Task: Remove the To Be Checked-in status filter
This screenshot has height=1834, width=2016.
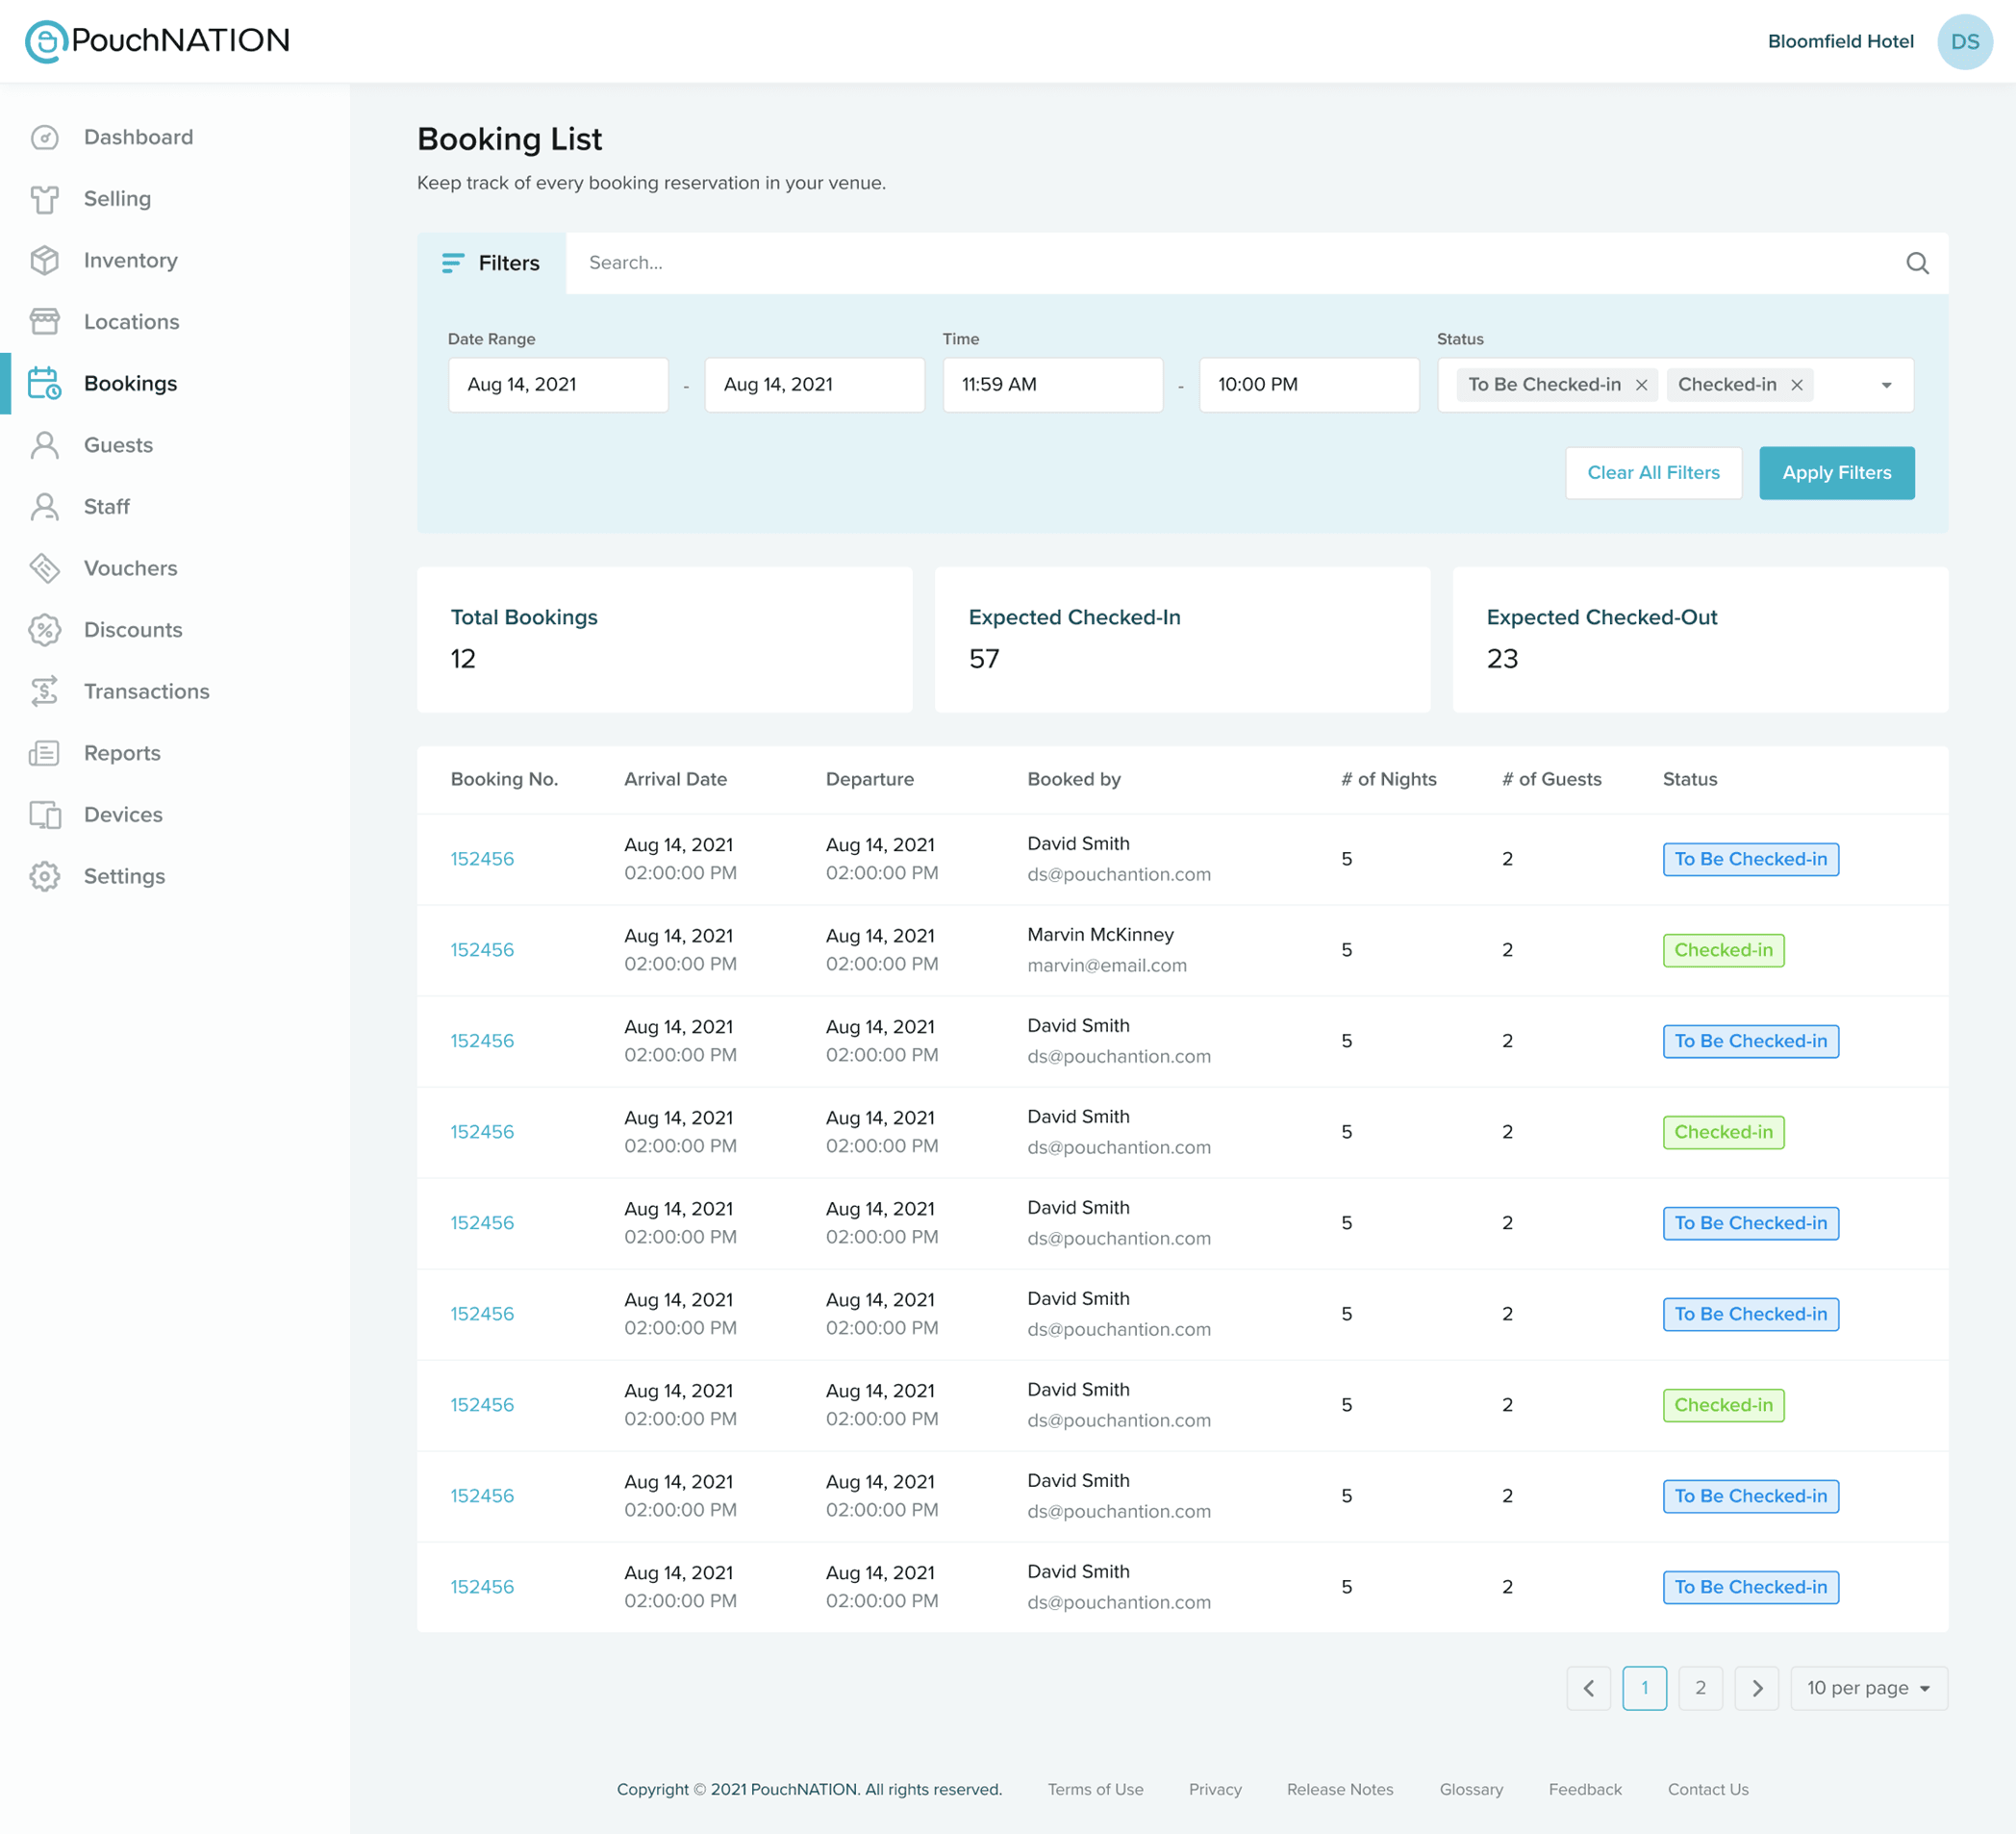Action: click(x=1642, y=384)
